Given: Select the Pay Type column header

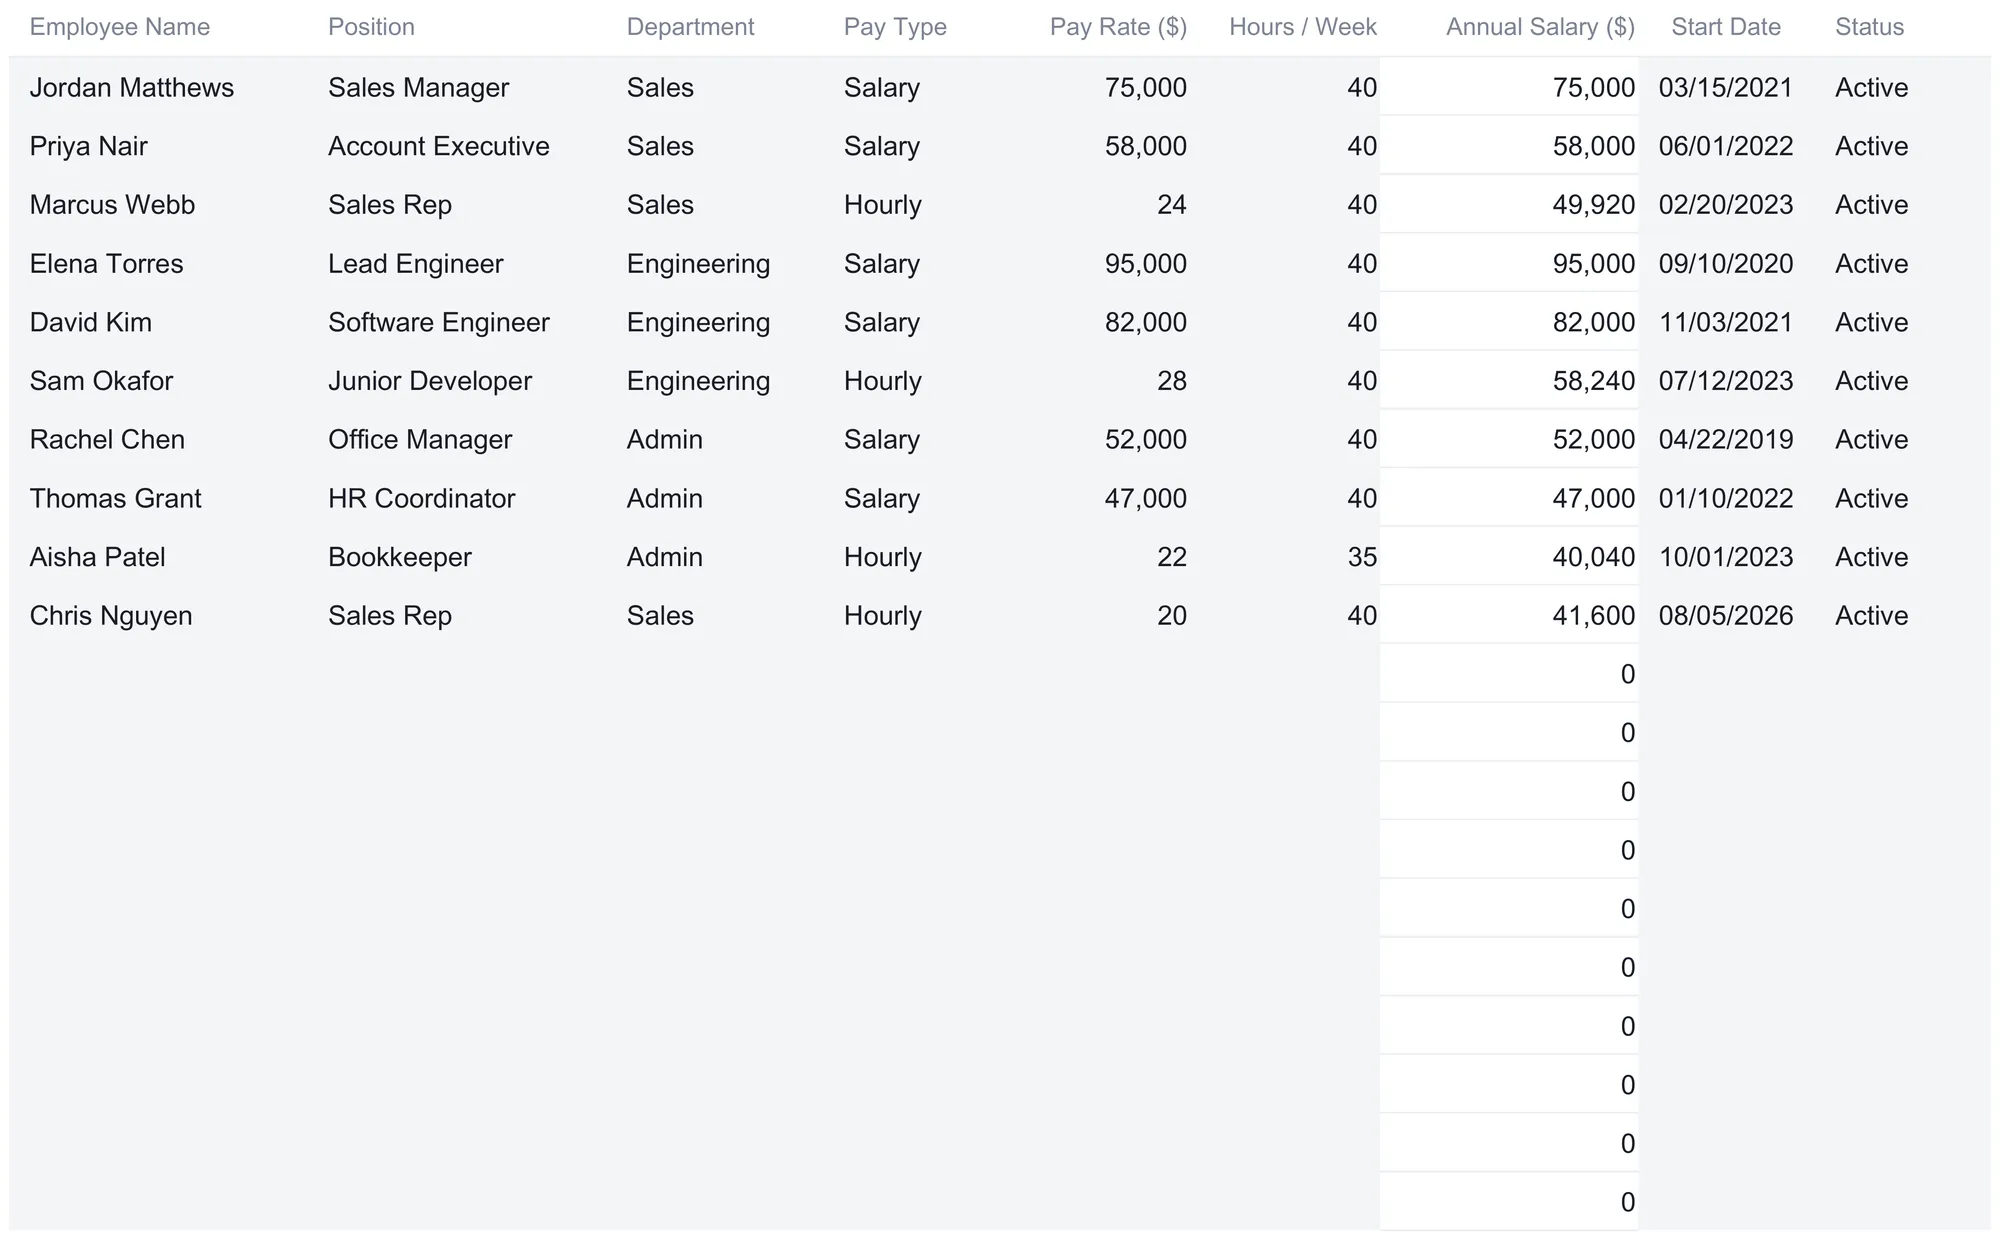Looking at the screenshot, I should (895, 27).
